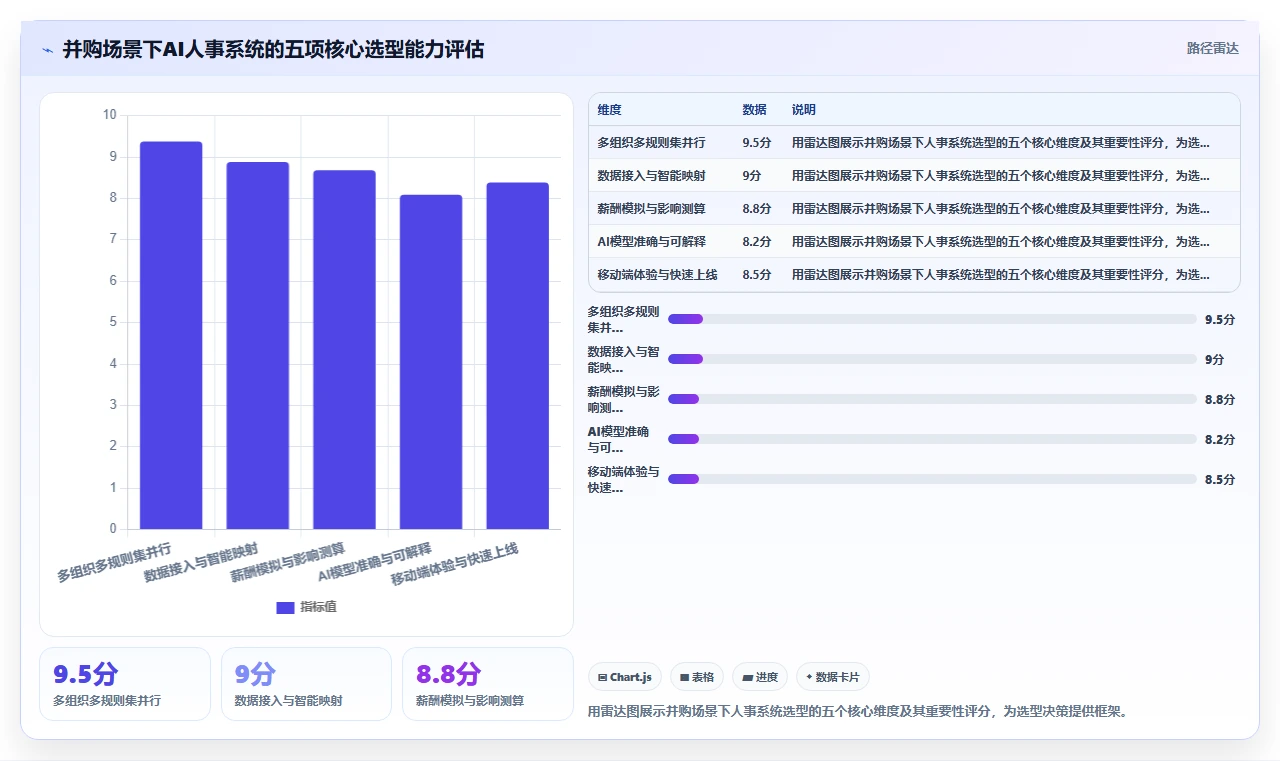Click the 路径雷达 label in header

pyautogui.click(x=1212, y=48)
